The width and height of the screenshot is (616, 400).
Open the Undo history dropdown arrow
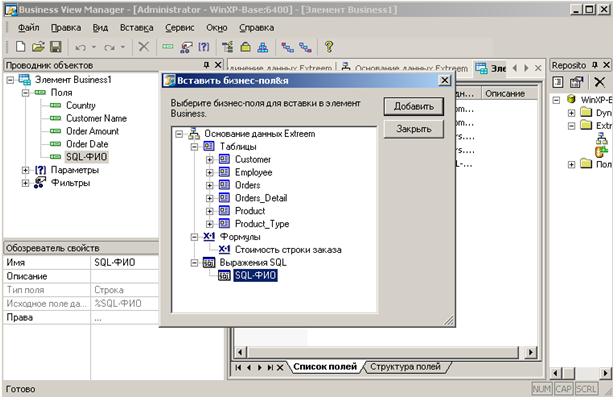(94, 47)
